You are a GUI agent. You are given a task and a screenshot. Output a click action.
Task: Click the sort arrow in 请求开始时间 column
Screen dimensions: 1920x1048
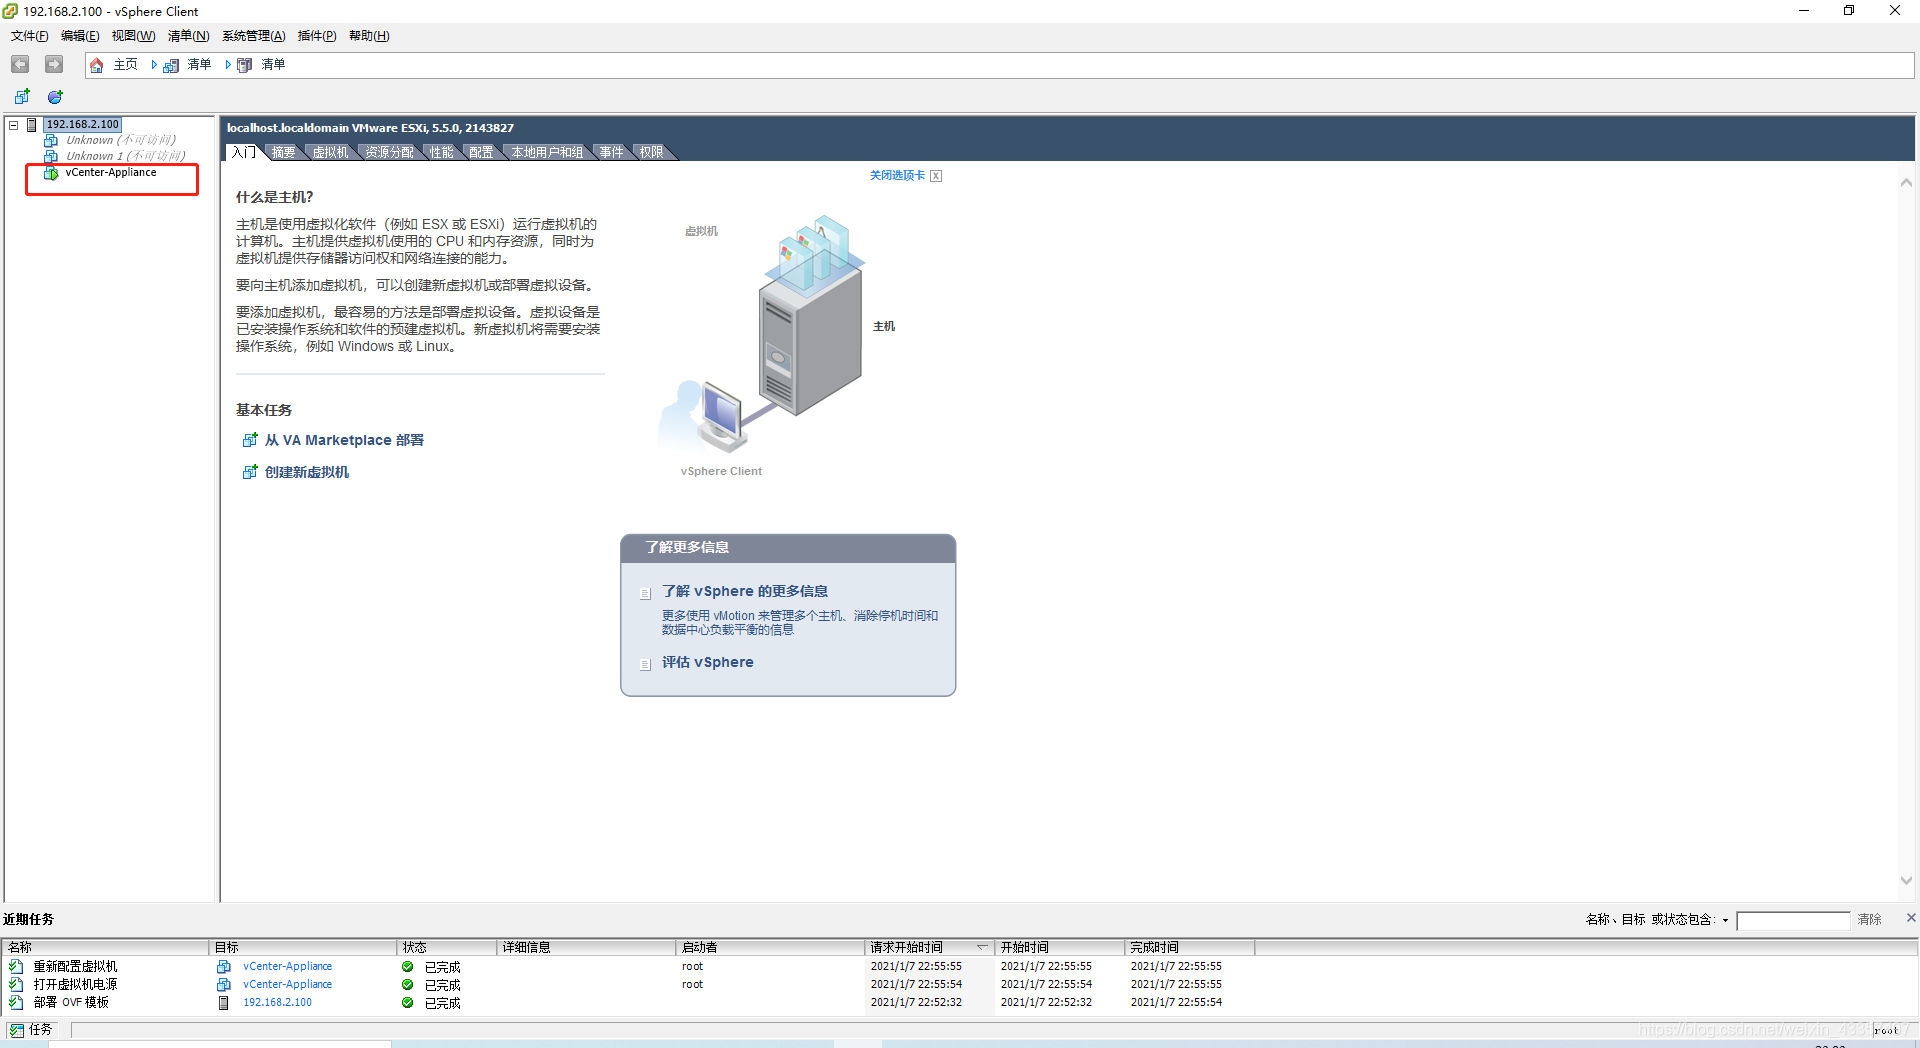(982, 947)
